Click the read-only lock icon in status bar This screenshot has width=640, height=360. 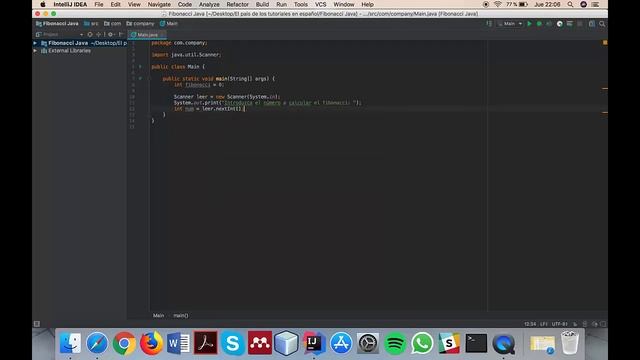tap(575, 324)
